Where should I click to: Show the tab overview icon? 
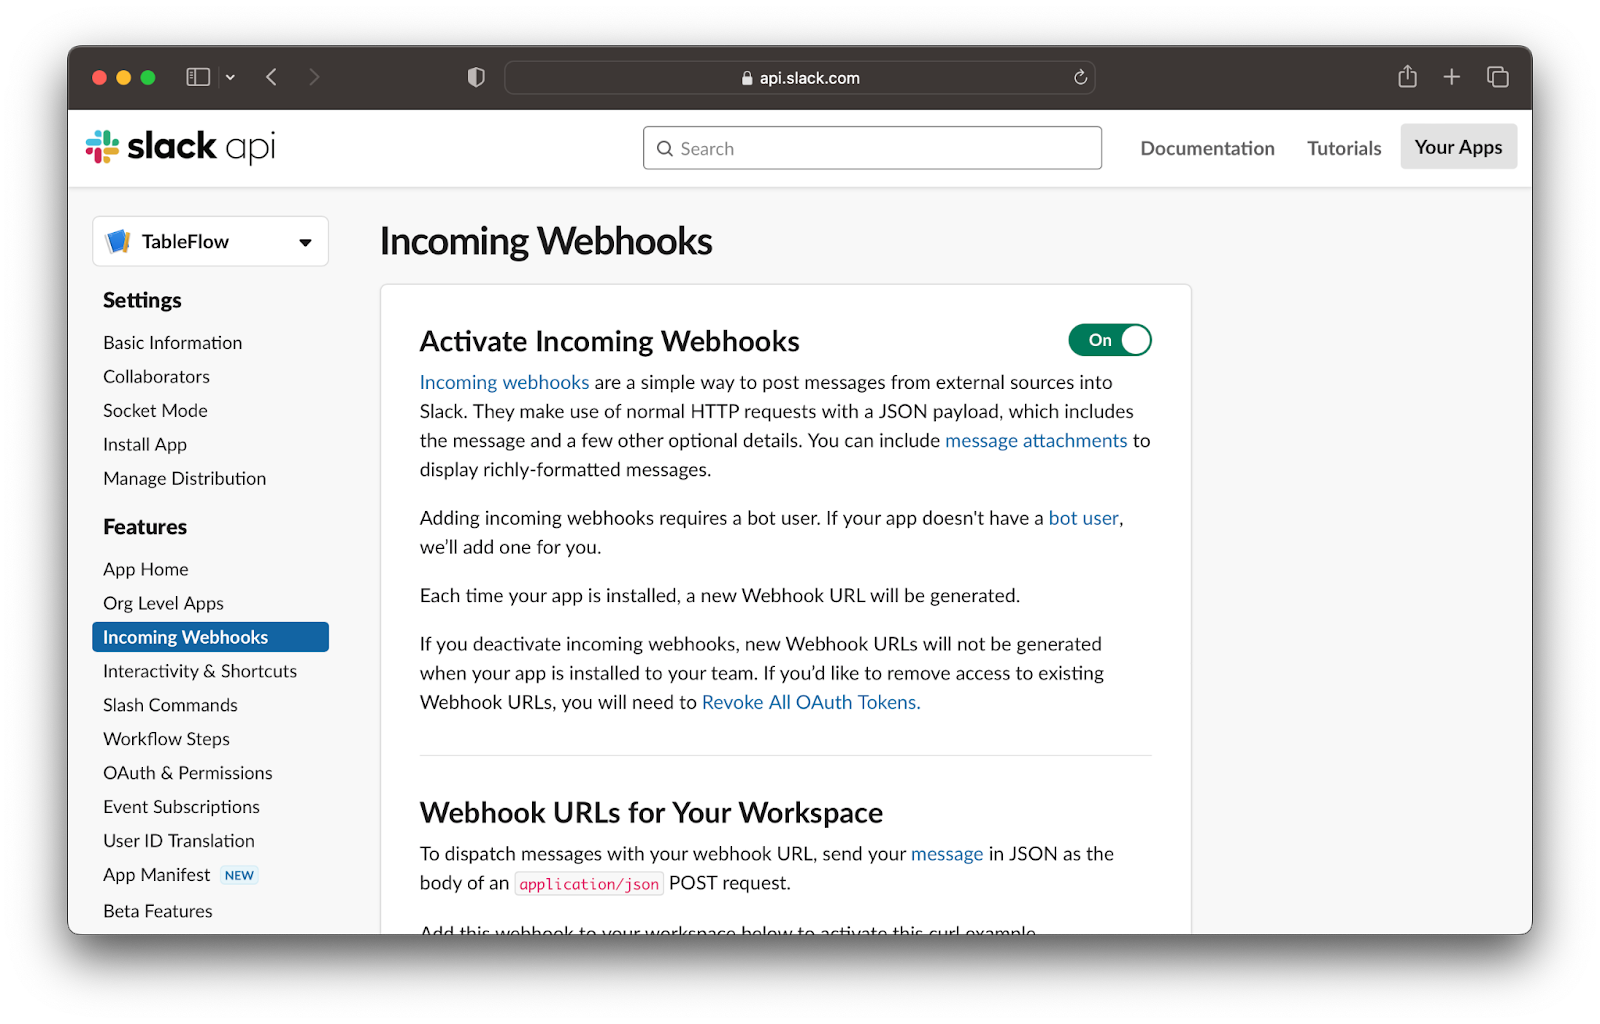click(1497, 77)
